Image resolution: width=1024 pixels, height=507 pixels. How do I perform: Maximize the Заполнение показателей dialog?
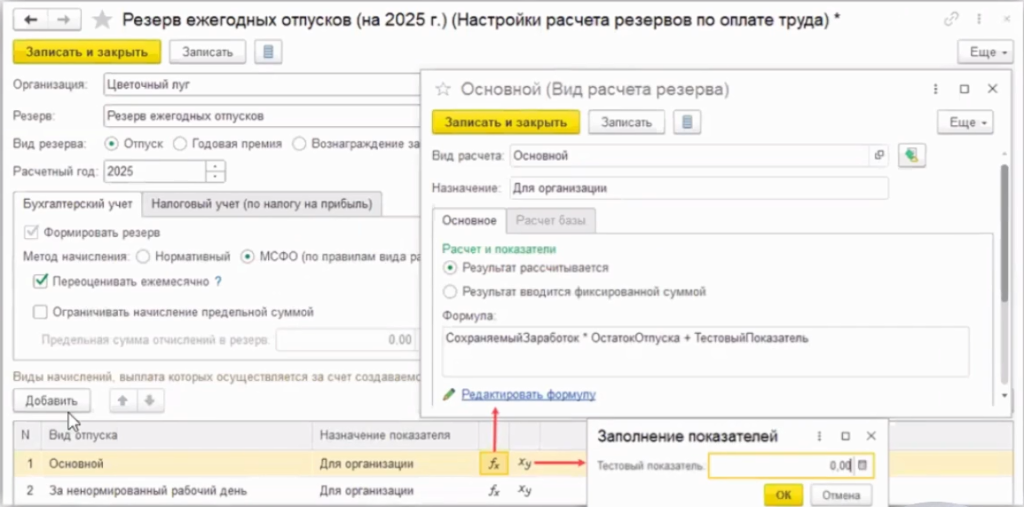tap(845, 436)
